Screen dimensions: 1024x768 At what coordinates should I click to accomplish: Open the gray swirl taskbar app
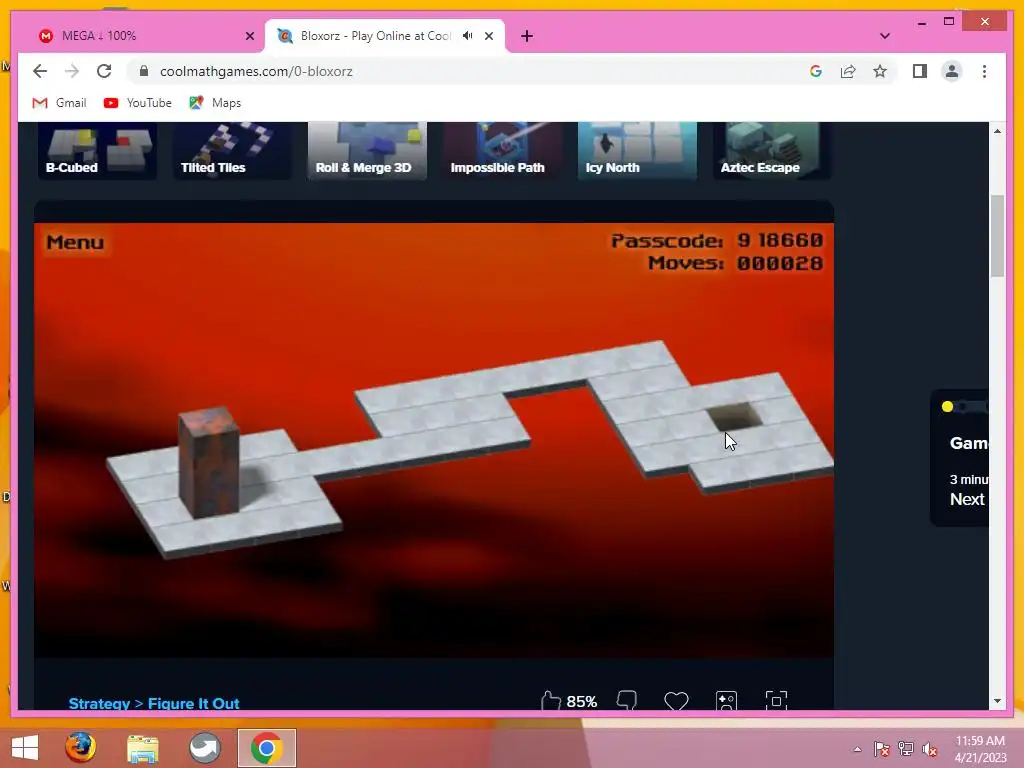204,748
